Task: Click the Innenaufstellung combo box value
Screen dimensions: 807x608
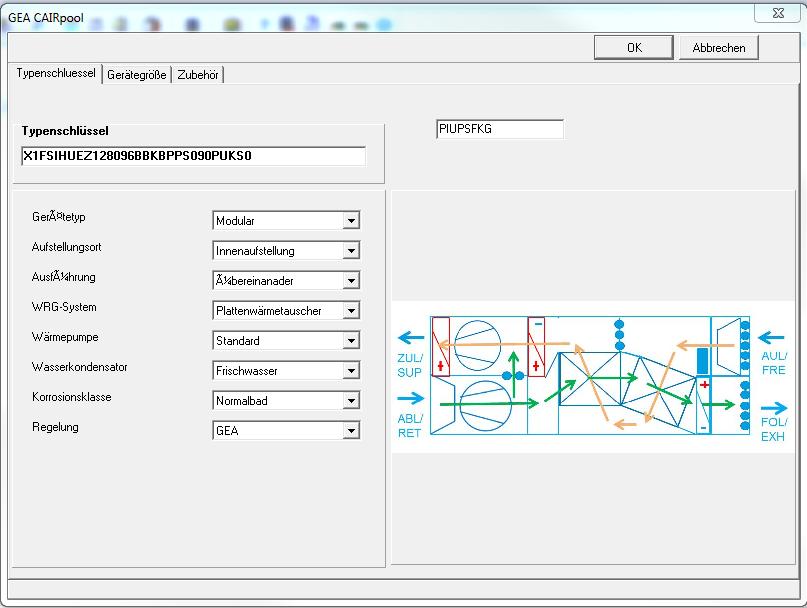Action: tap(278, 251)
